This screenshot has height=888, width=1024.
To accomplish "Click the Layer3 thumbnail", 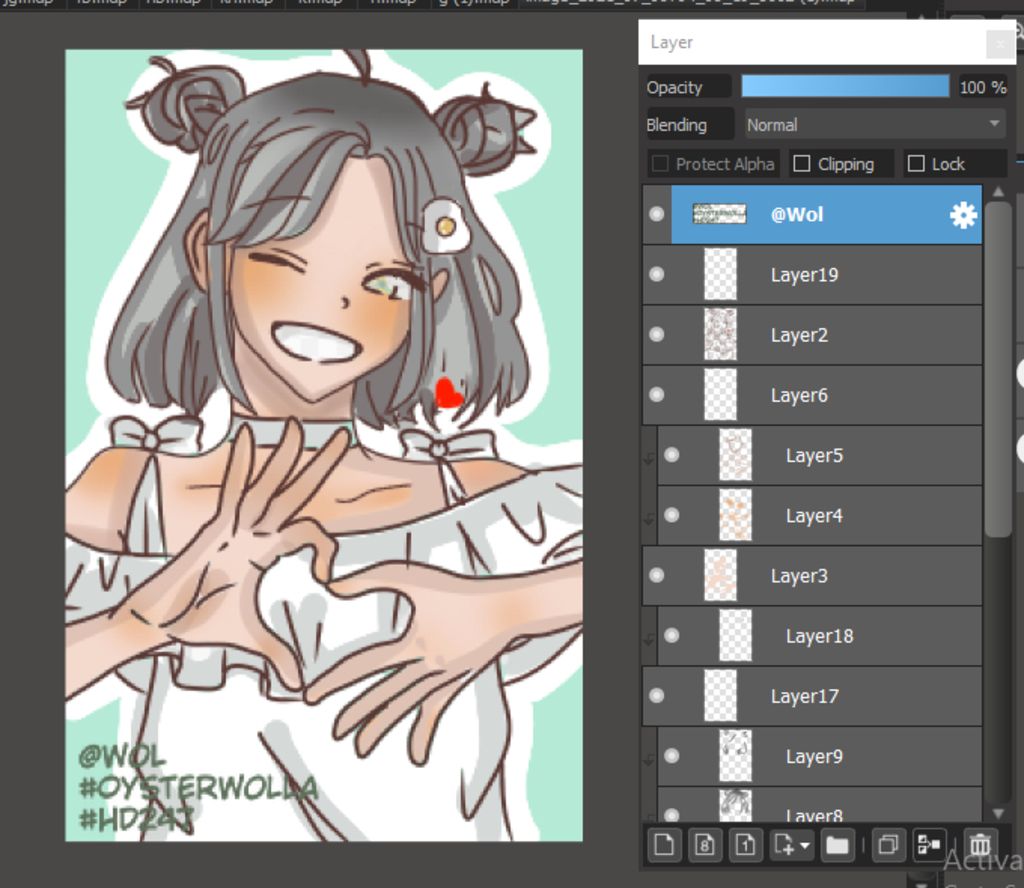I will 720,575.
